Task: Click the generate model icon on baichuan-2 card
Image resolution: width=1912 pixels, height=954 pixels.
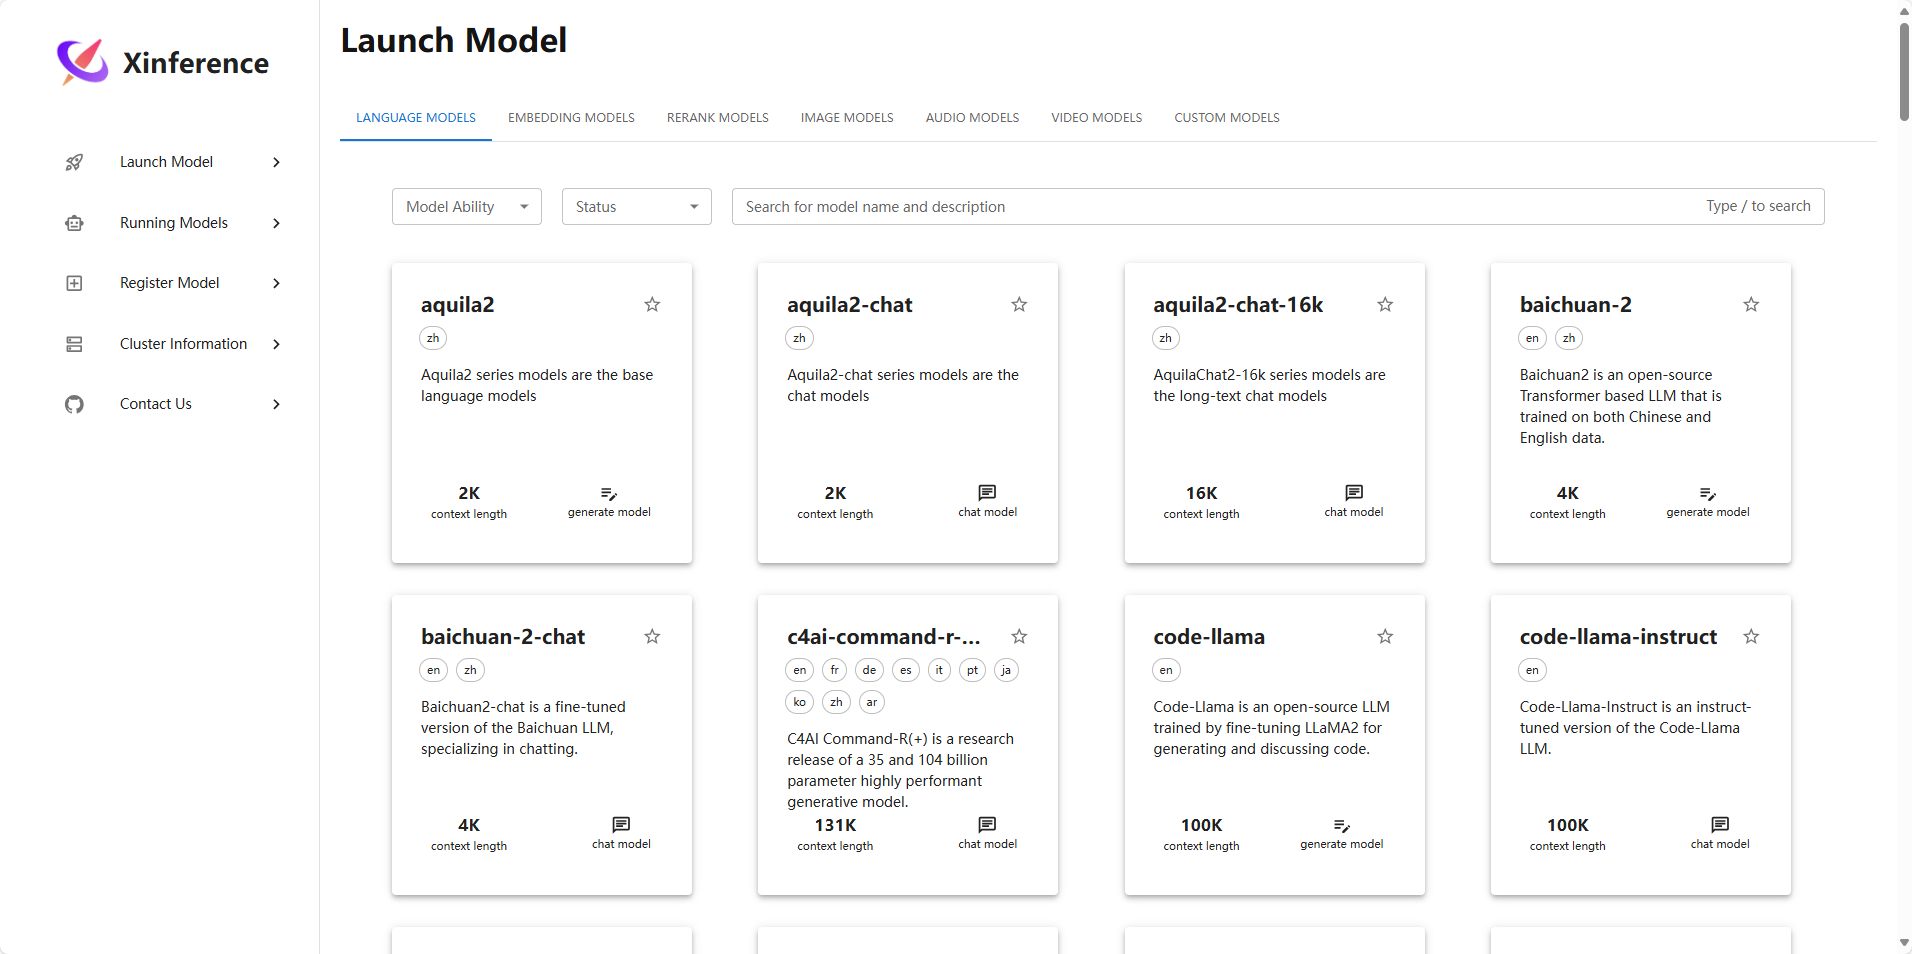Action: (1708, 494)
